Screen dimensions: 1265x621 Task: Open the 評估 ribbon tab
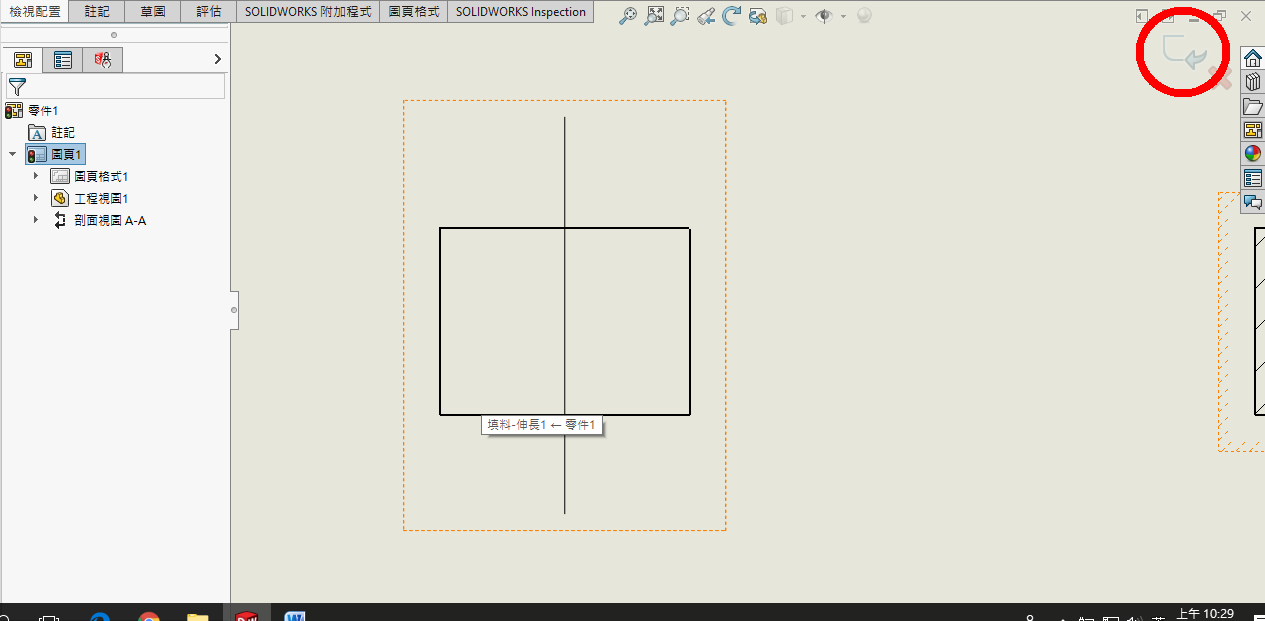(x=208, y=12)
